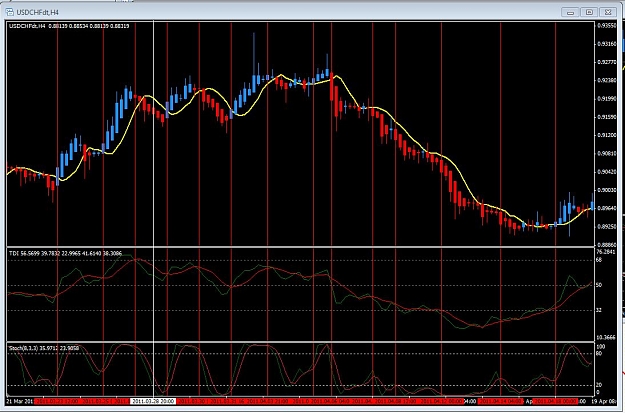Click the 0.90420 price scale label

(x=607, y=172)
